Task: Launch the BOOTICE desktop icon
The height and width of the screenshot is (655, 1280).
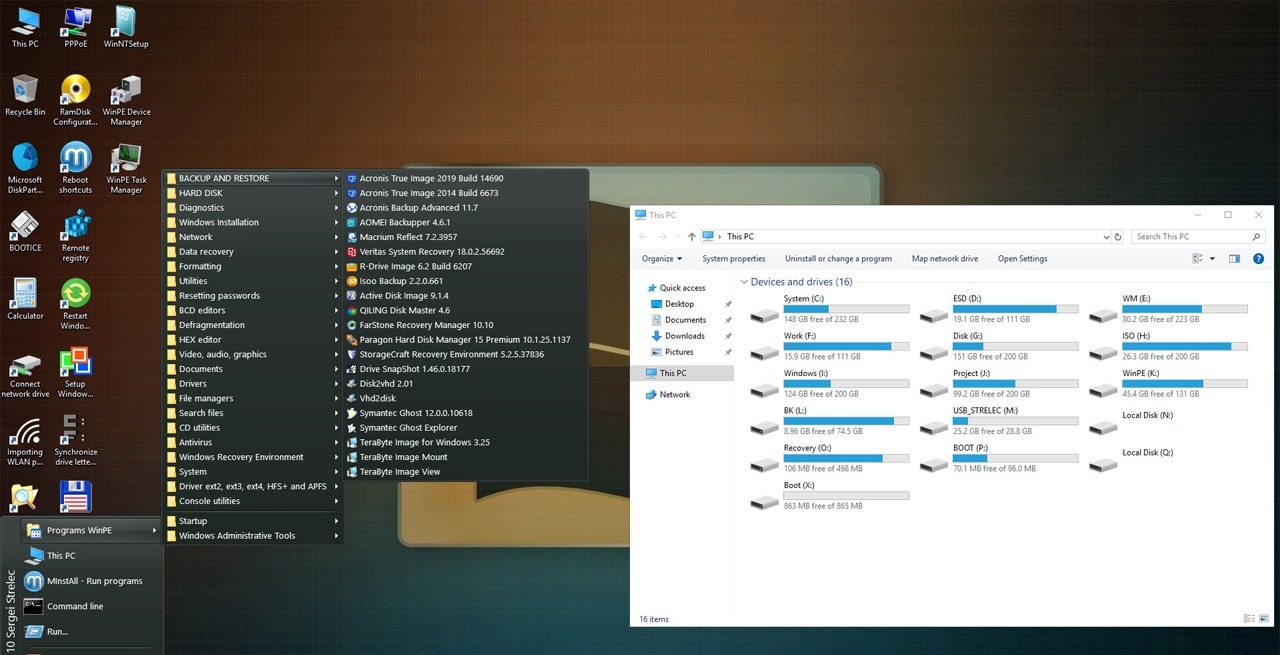Action: [x=25, y=230]
